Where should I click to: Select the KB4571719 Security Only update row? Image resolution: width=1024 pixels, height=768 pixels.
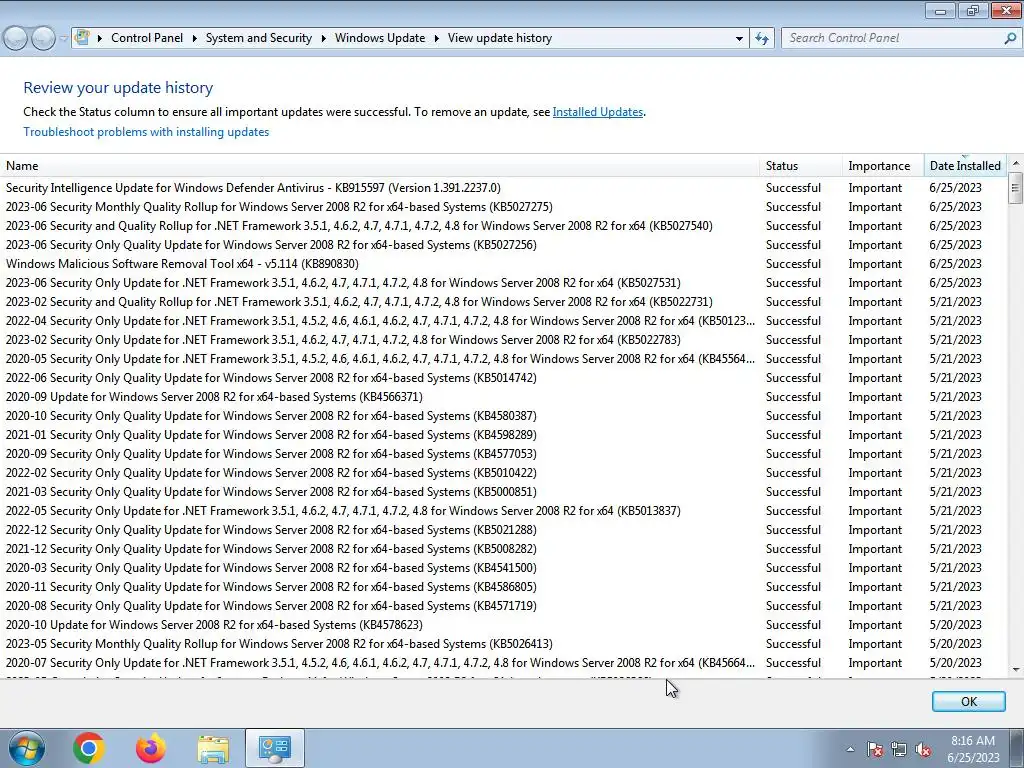click(x=503, y=606)
